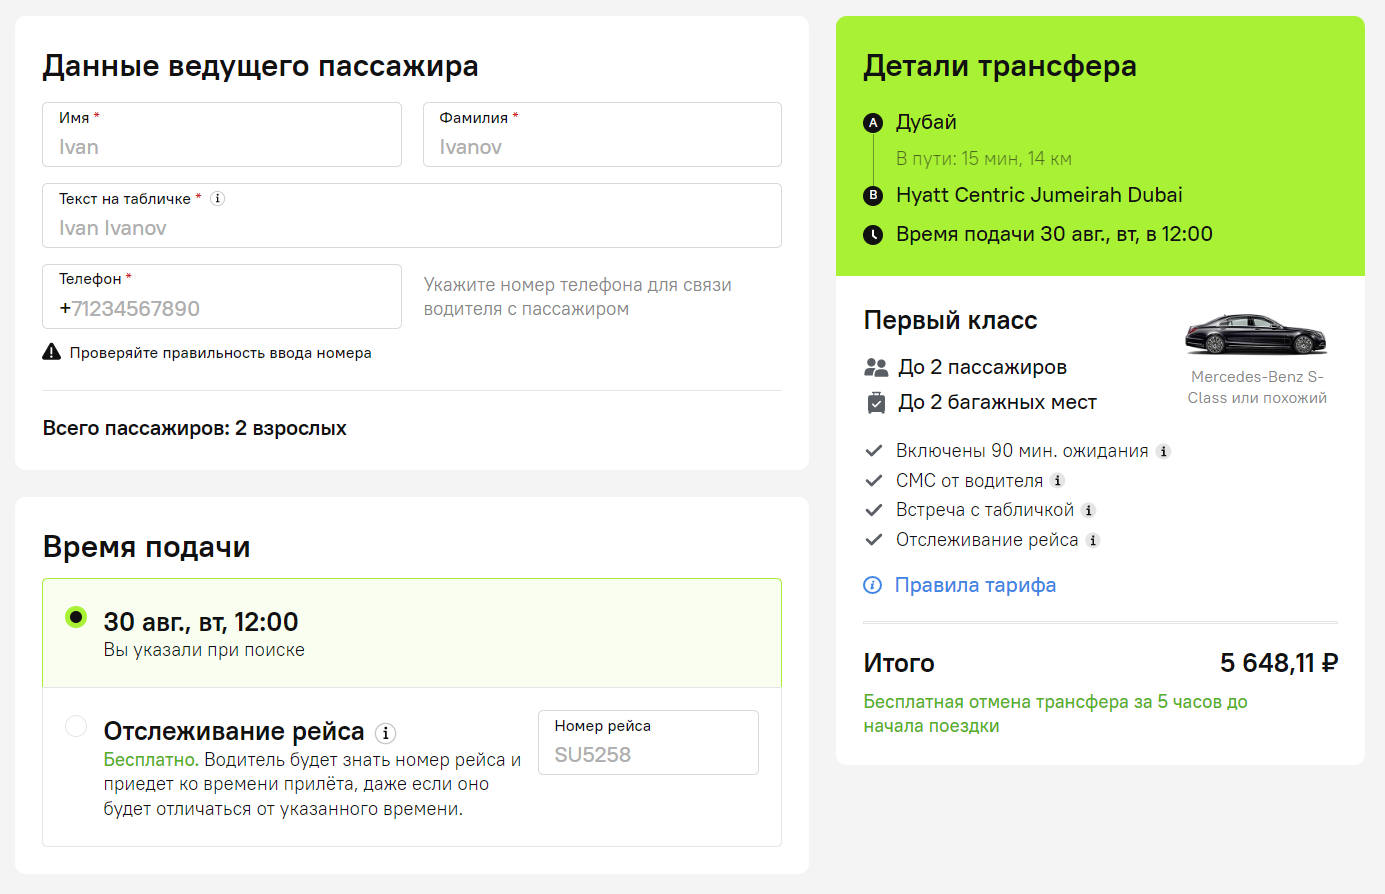Select the Отслеживание рейса radio button

pyautogui.click(x=76, y=726)
